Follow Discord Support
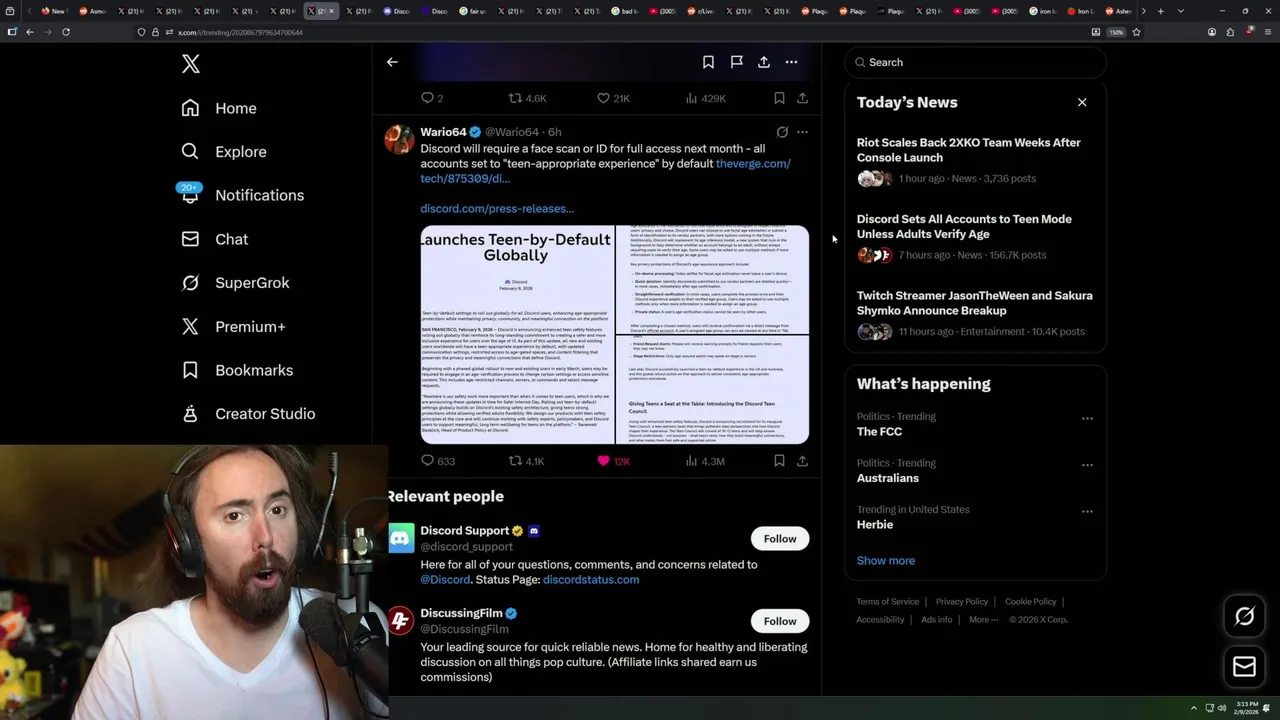The image size is (1280, 720). click(x=780, y=539)
